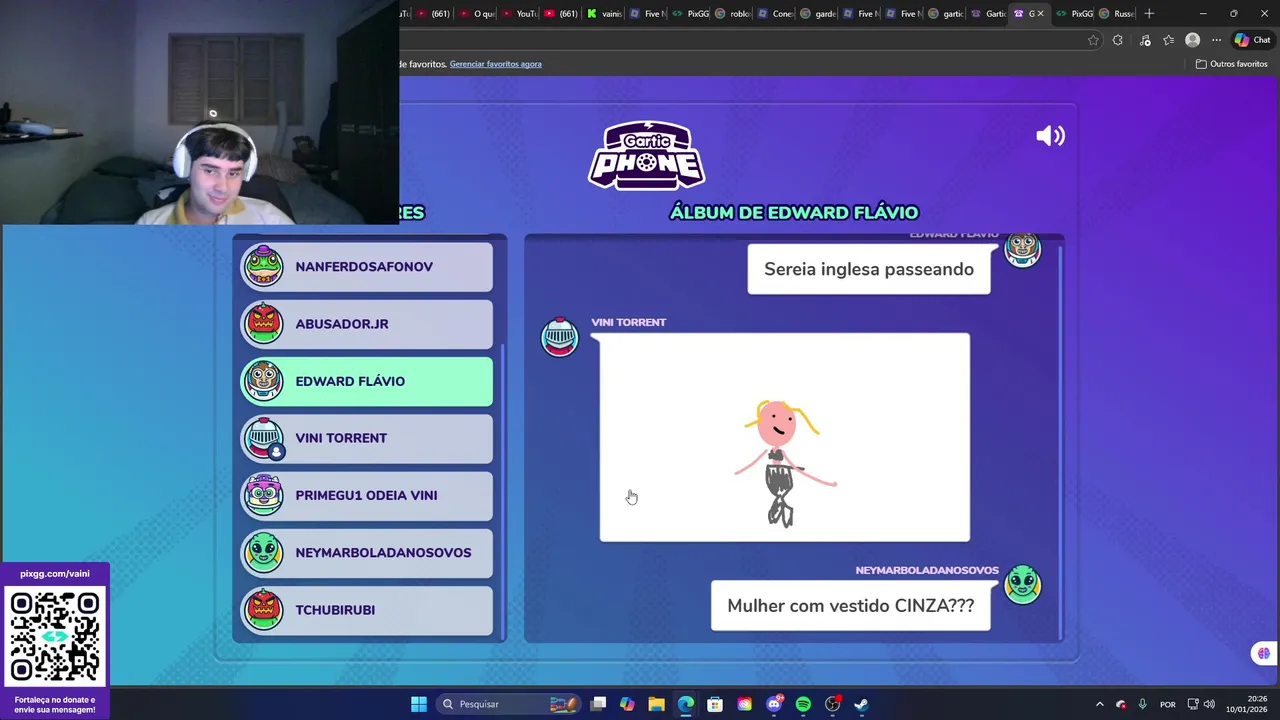This screenshot has height=720, width=1280.
Task: Select Vini Torrent player album
Action: tap(366, 438)
